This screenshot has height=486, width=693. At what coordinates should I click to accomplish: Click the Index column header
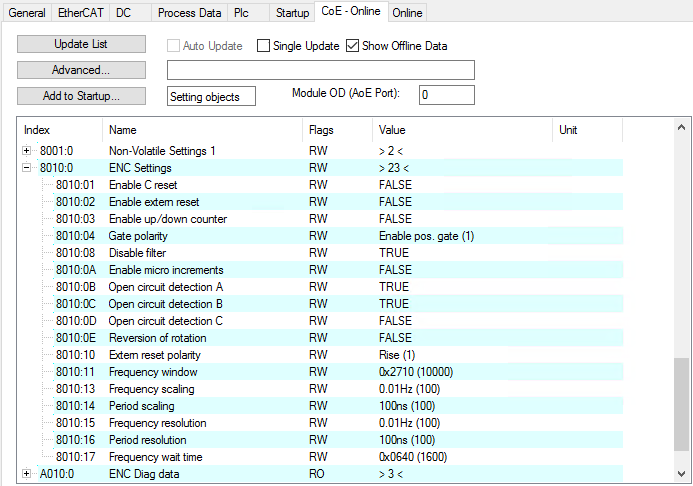tap(60, 130)
